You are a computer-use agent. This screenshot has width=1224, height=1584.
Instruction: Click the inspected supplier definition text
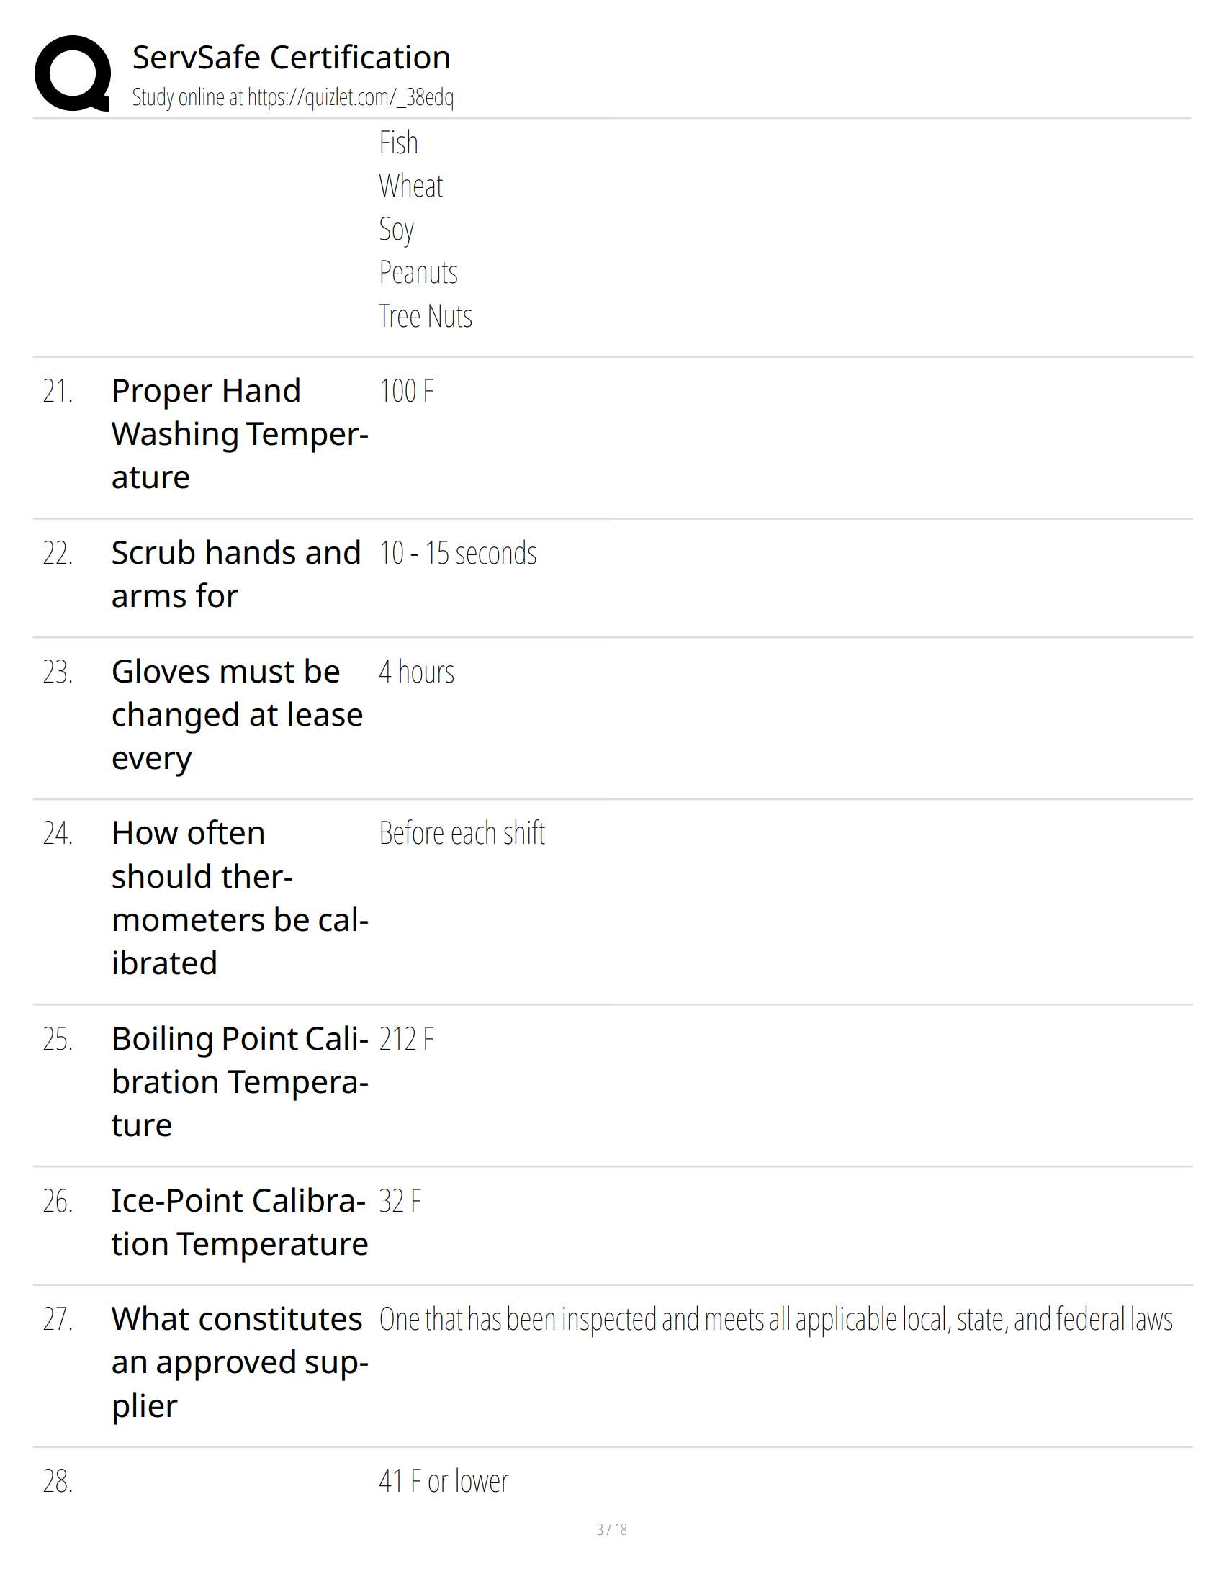click(x=775, y=1320)
